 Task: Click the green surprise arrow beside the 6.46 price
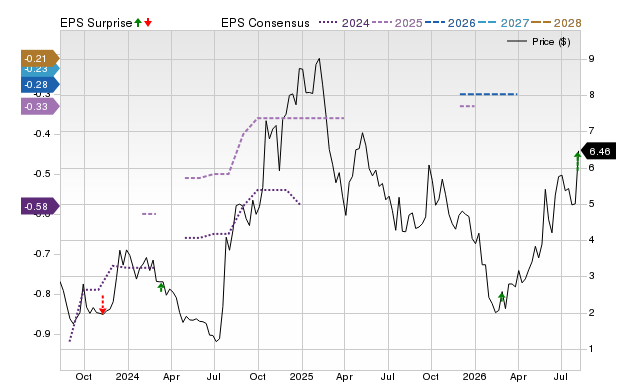click(x=577, y=160)
